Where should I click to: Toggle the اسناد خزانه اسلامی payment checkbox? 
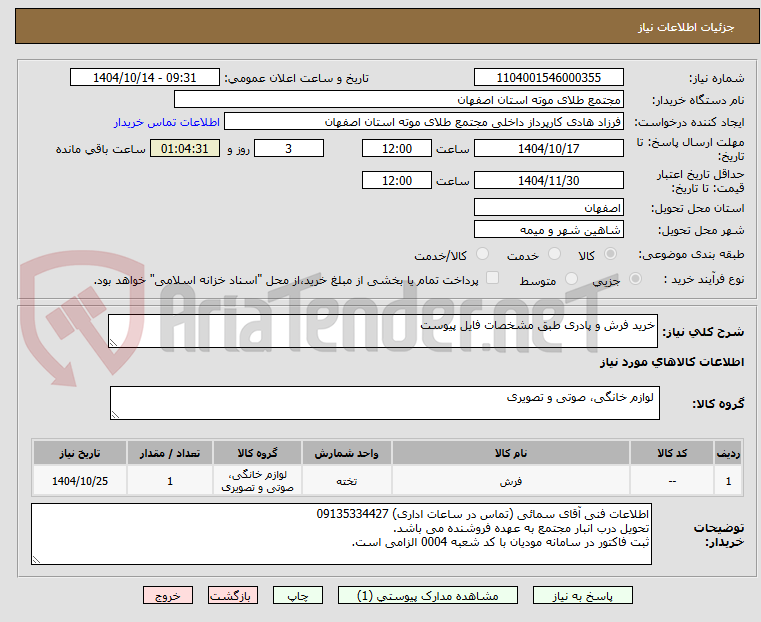[x=492, y=278]
